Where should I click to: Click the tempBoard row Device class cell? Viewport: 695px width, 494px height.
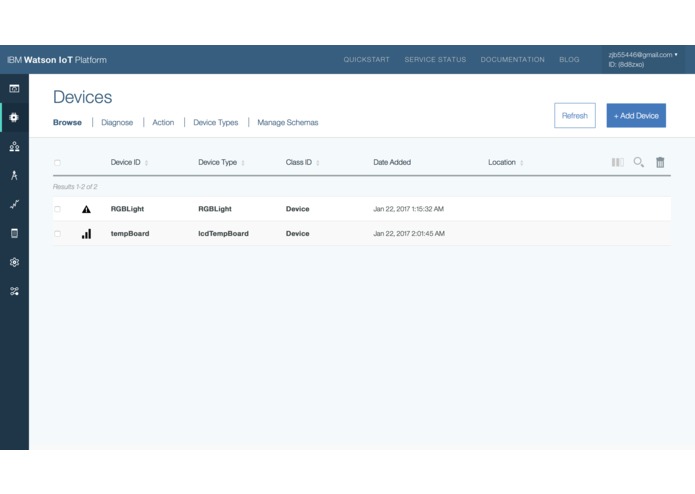click(297, 233)
